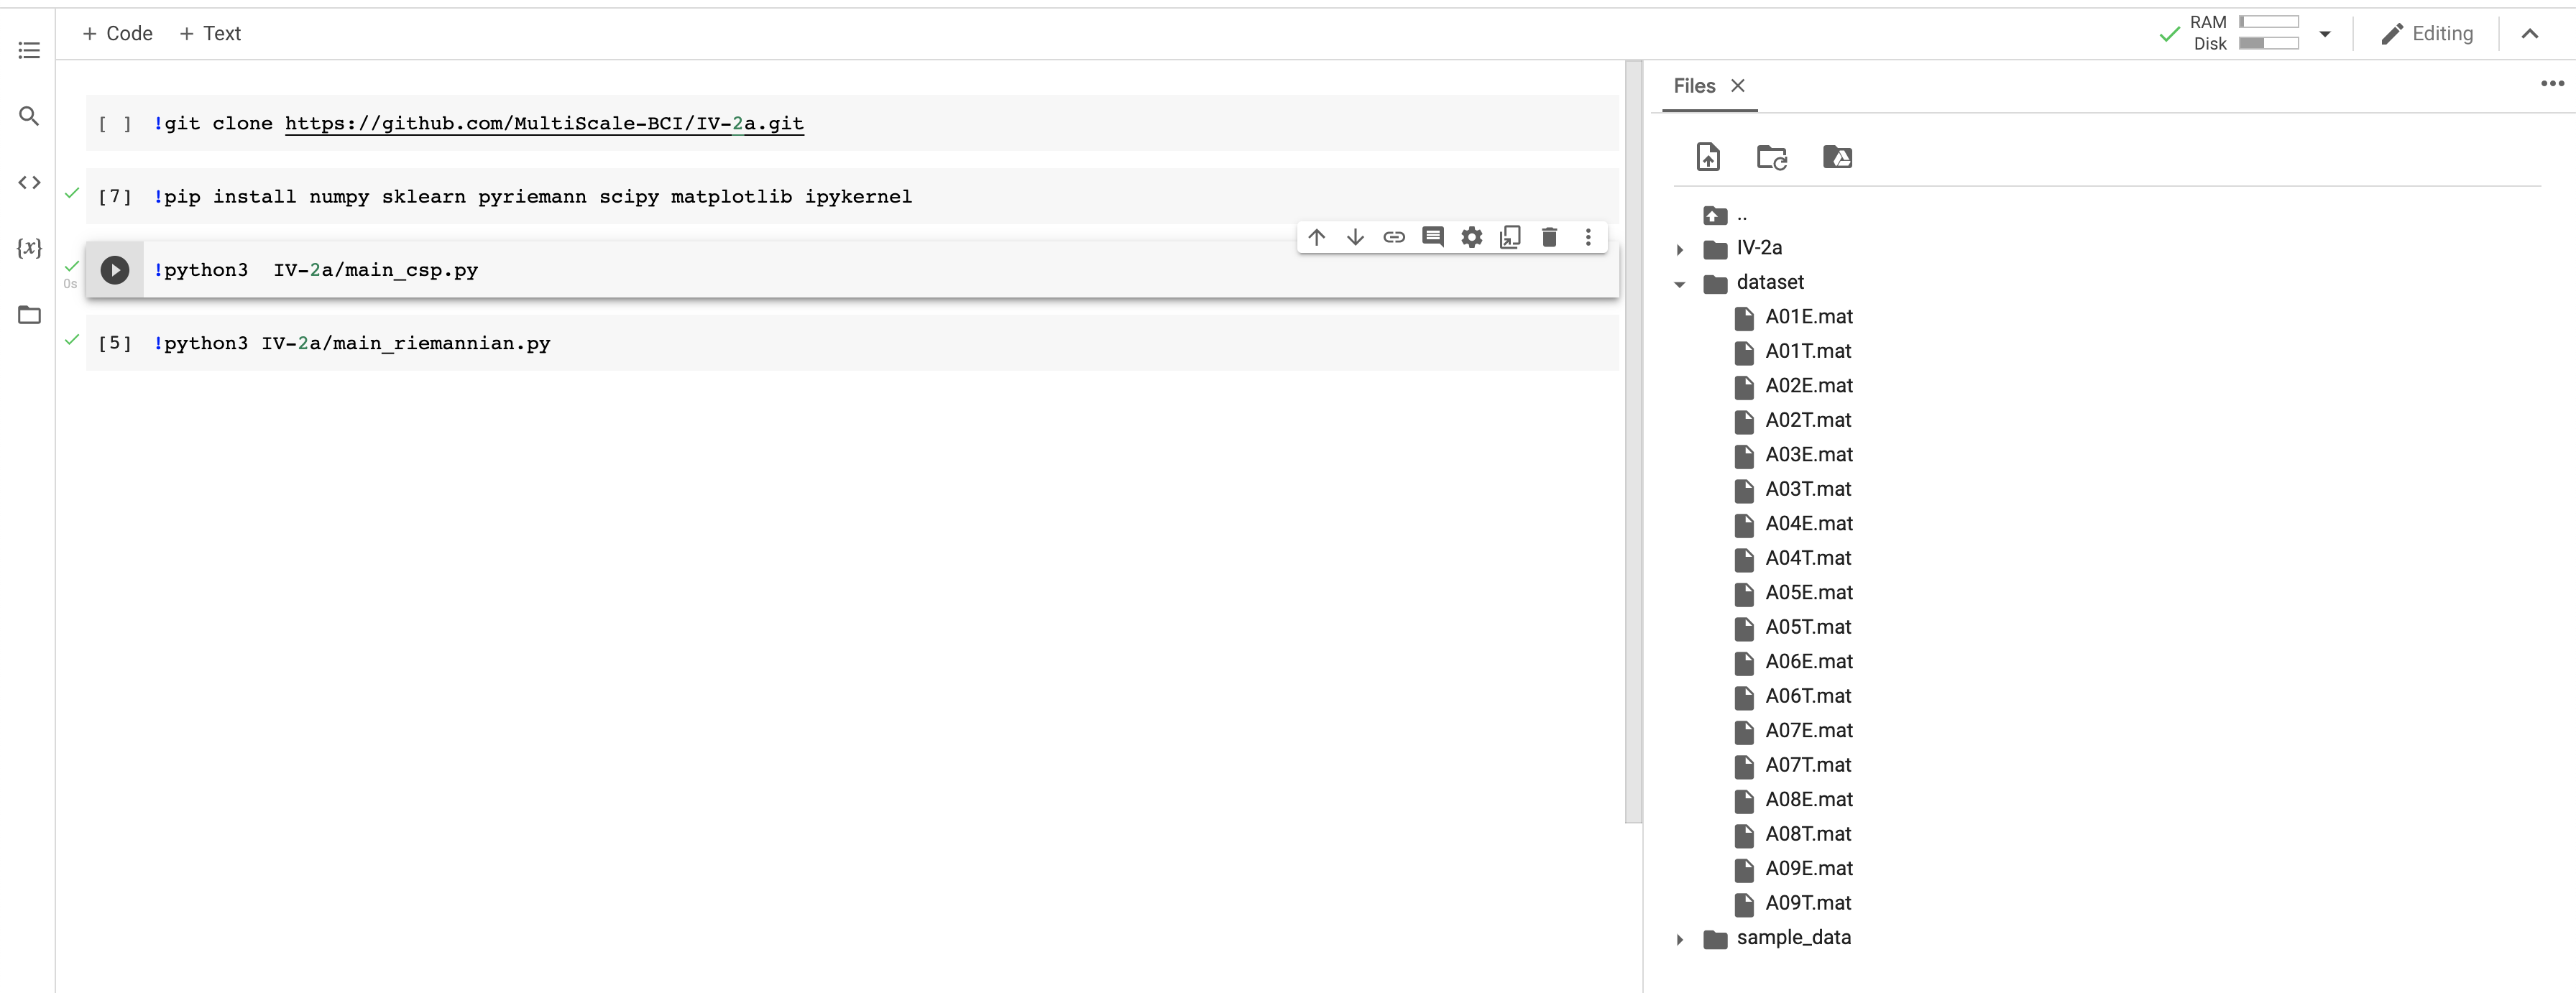Open the search panel in left sidebar
This screenshot has width=2576, height=993.
click(x=29, y=116)
